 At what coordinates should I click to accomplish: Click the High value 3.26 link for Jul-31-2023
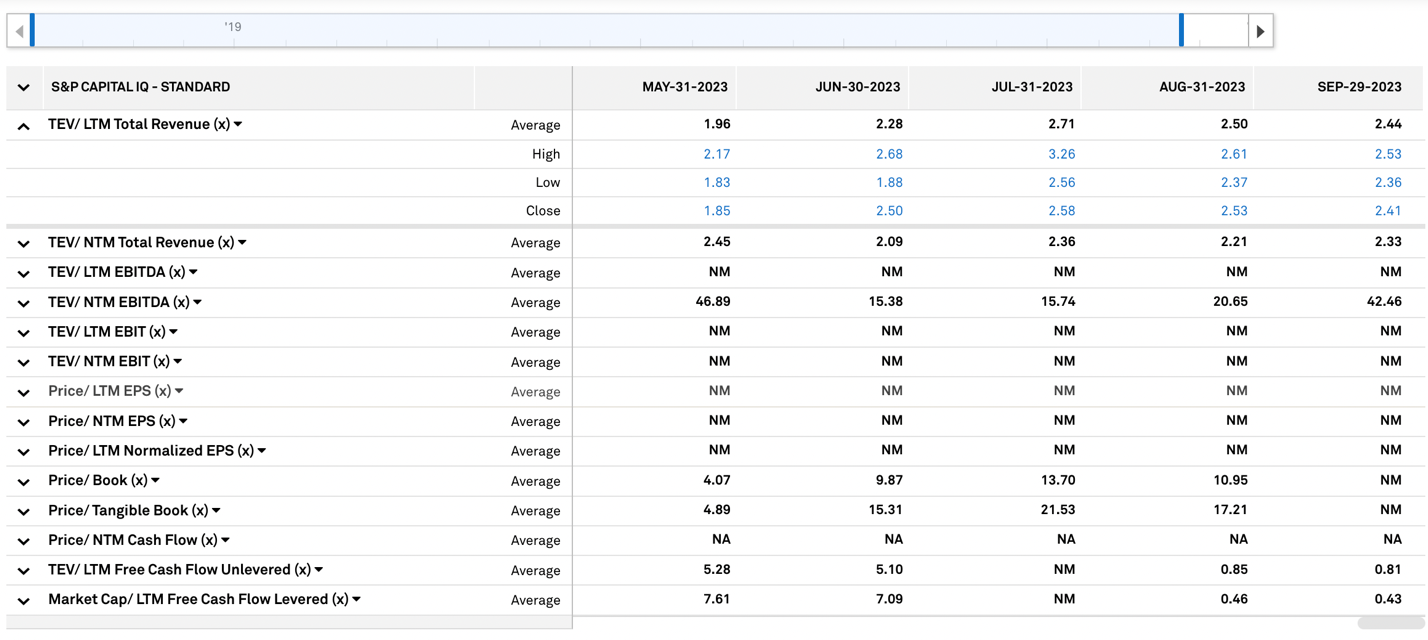pyautogui.click(x=1060, y=154)
